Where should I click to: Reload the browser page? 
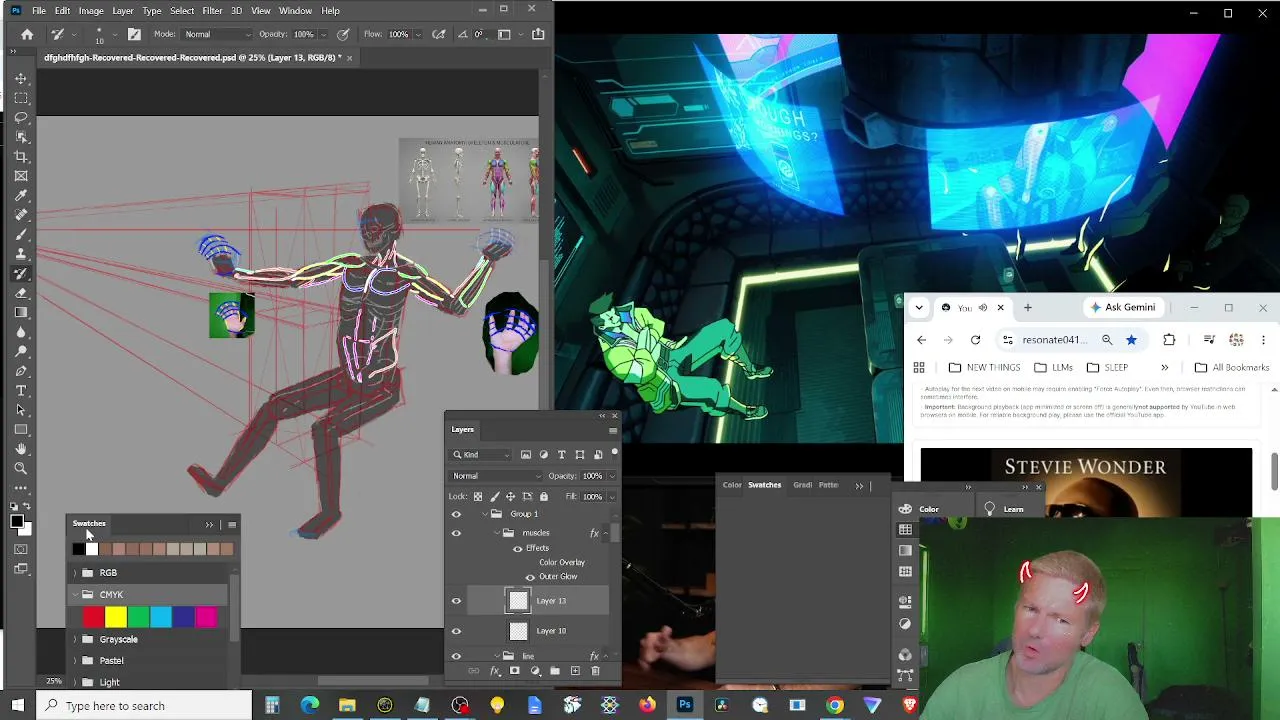(975, 340)
